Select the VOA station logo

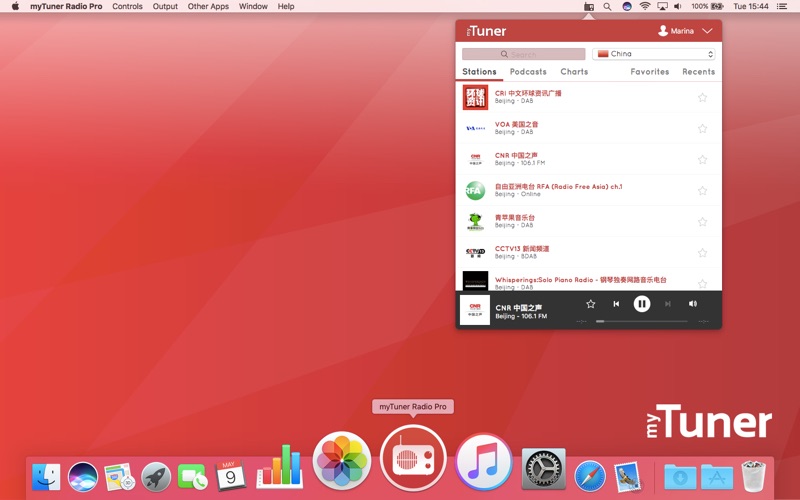[476, 129]
